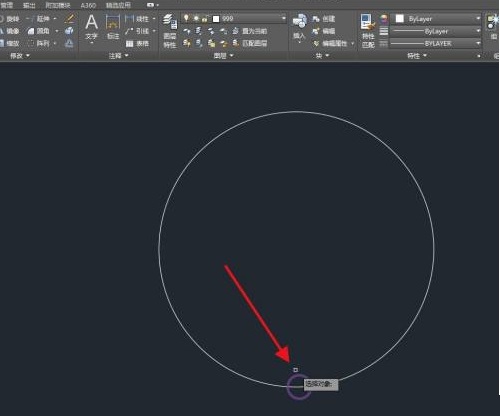Choose the 引线 leader tool

[137, 31]
